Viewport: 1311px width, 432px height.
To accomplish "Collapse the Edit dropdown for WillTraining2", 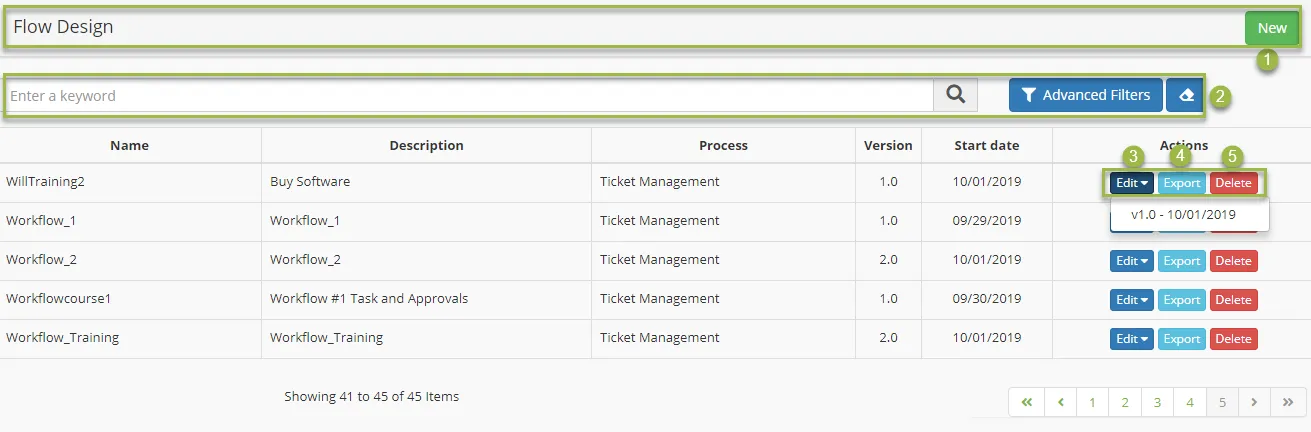I will click(x=1132, y=183).
